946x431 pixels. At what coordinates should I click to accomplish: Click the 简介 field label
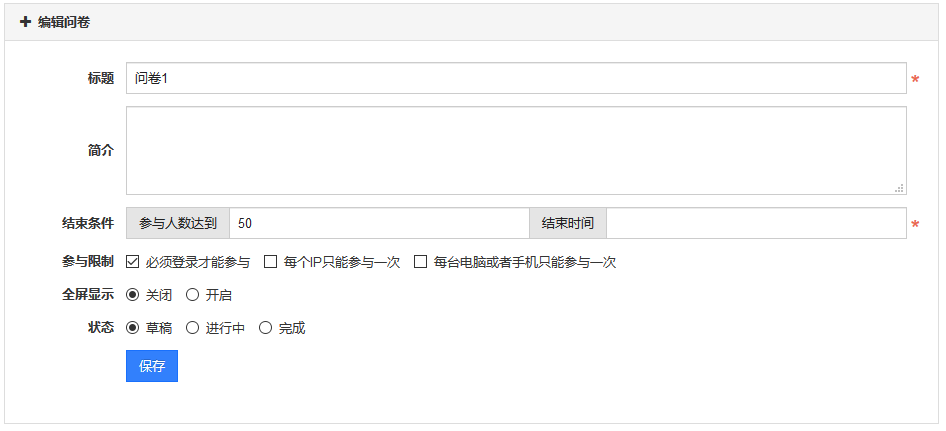(x=101, y=151)
